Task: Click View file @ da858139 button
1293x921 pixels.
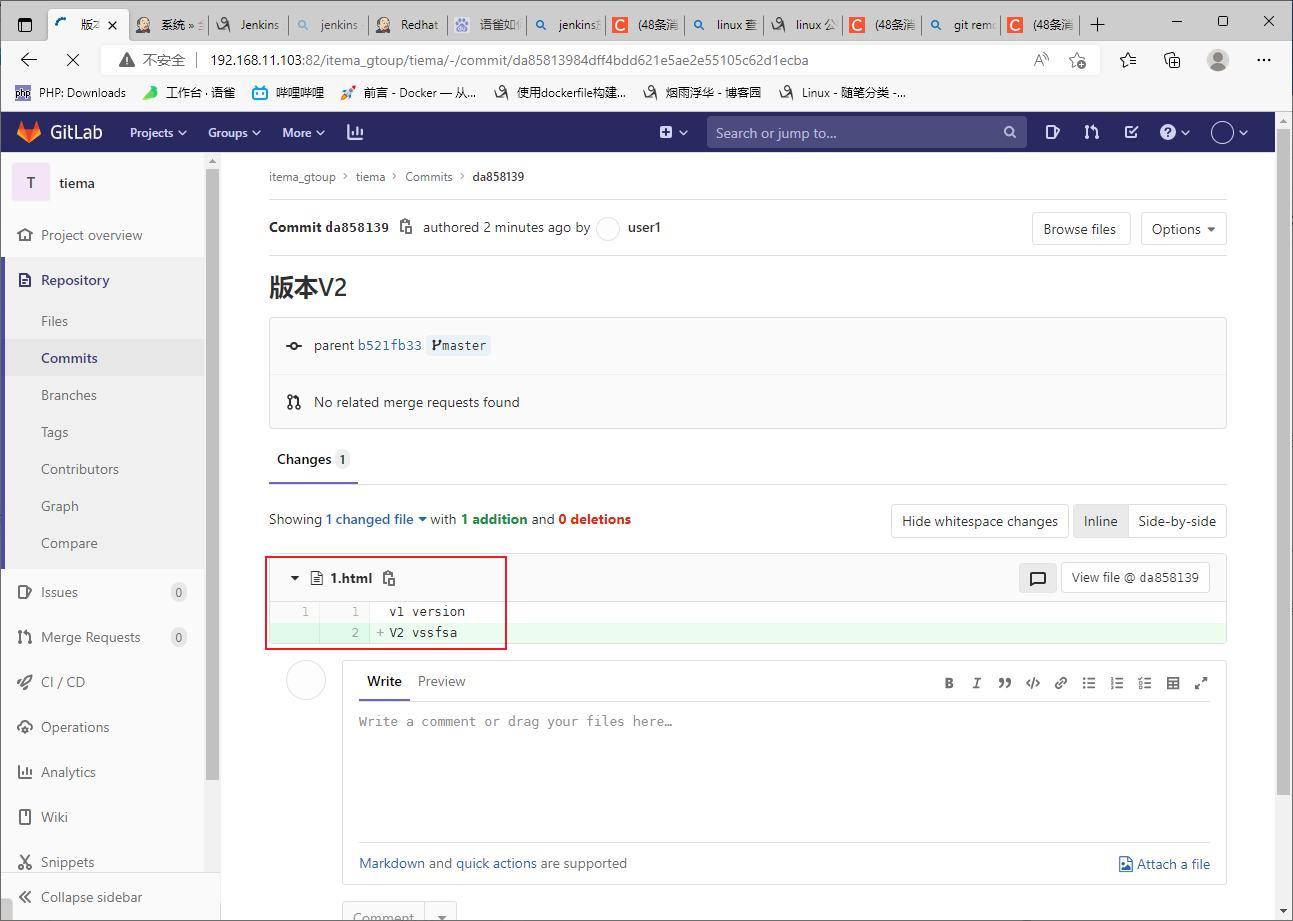Action: (1135, 577)
